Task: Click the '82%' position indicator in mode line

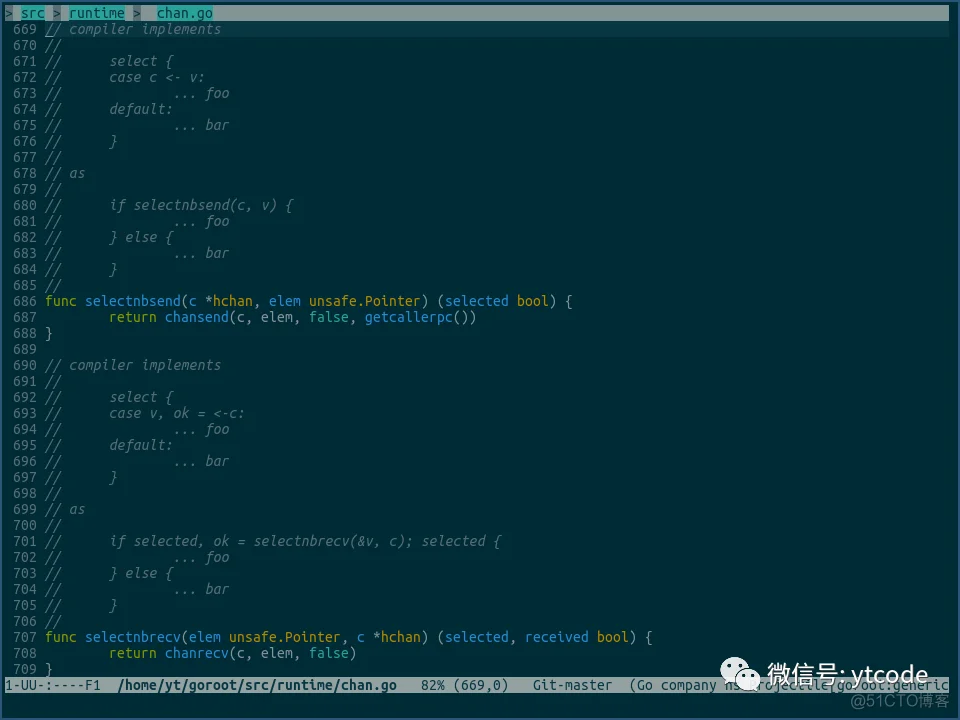Action: pos(432,685)
